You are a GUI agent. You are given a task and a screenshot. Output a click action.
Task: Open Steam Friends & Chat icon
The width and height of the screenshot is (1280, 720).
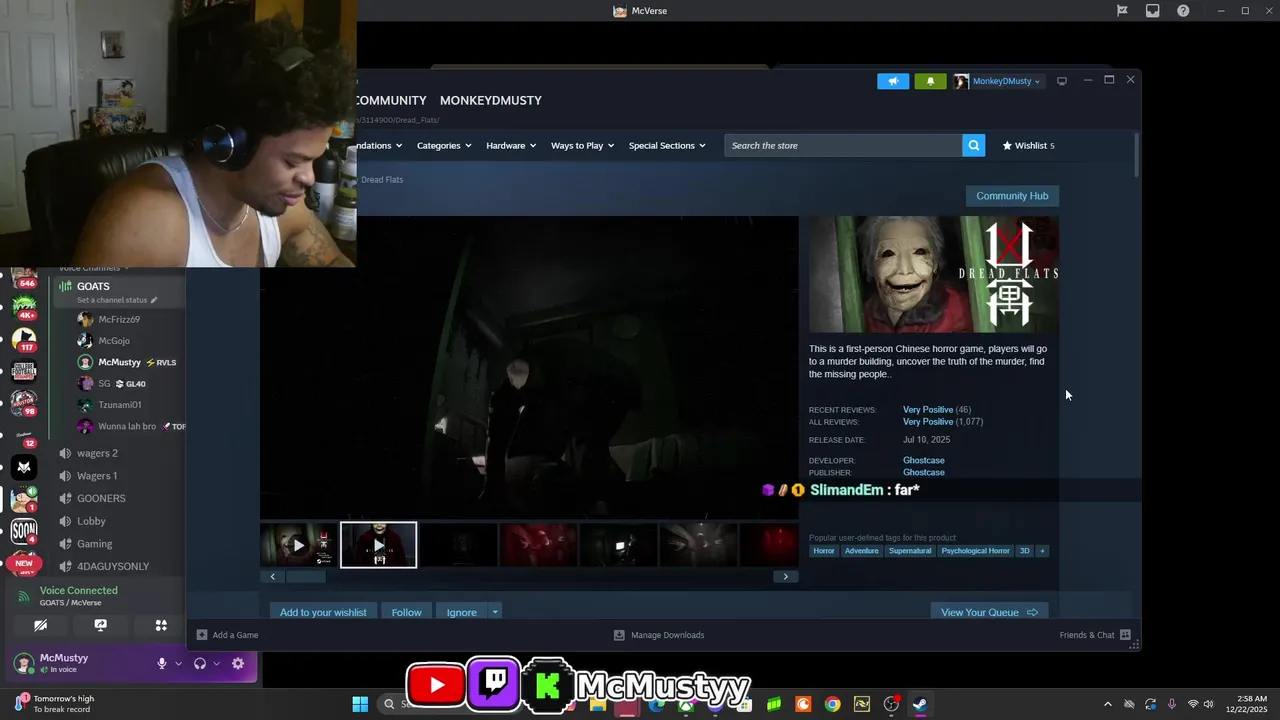[1125, 635]
